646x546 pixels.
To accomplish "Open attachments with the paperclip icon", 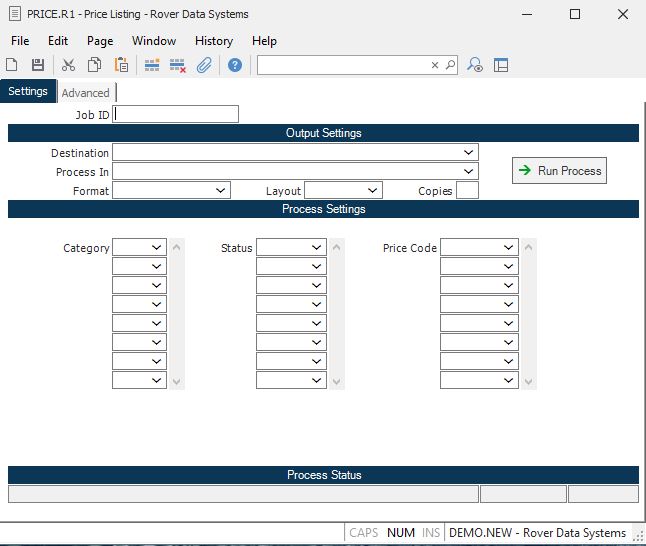I will pyautogui.click(x=204, y=65).
